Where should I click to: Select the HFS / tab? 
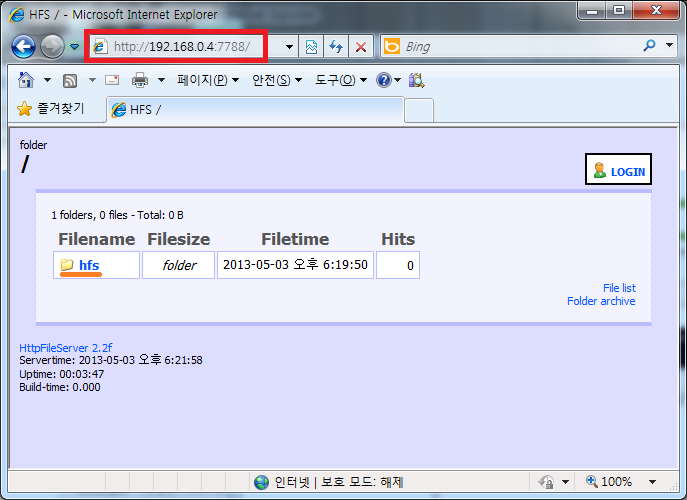click(255, 110)
